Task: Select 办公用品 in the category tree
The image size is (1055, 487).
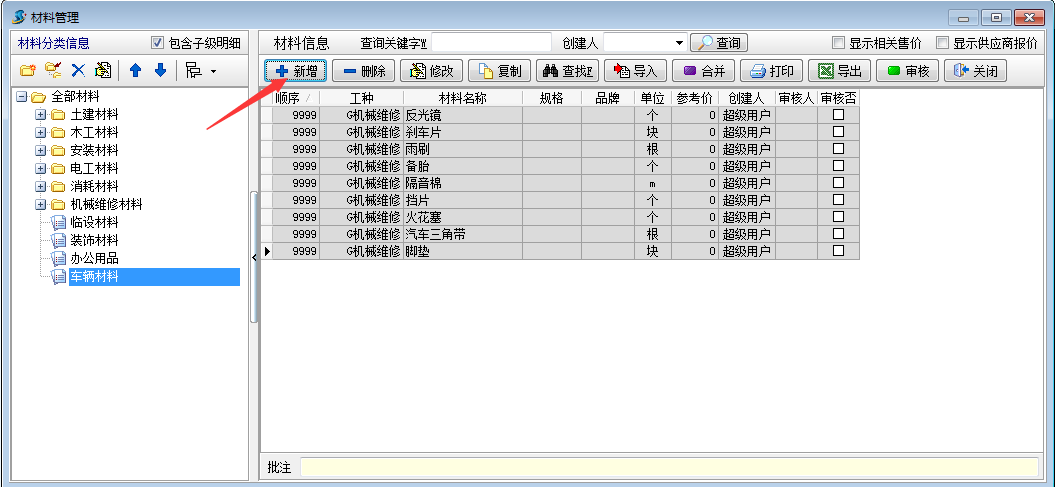Action: (94, 258)
